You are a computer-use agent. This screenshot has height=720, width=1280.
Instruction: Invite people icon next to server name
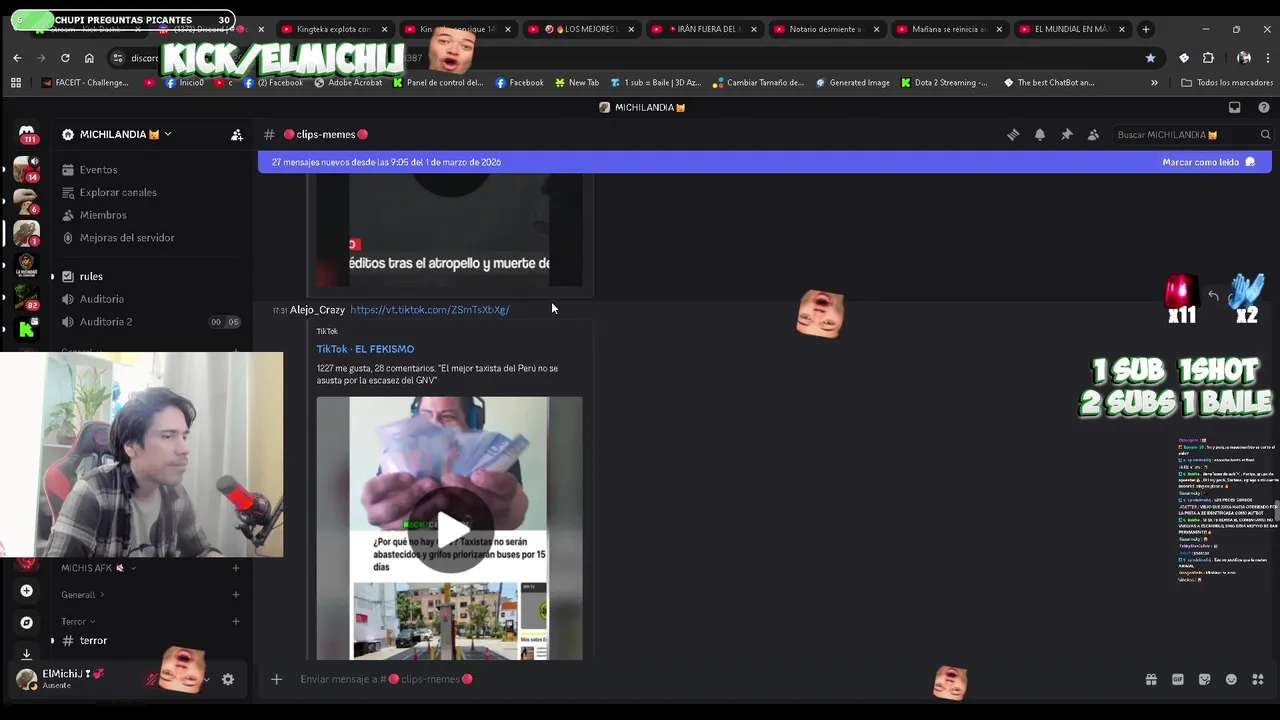237,134
